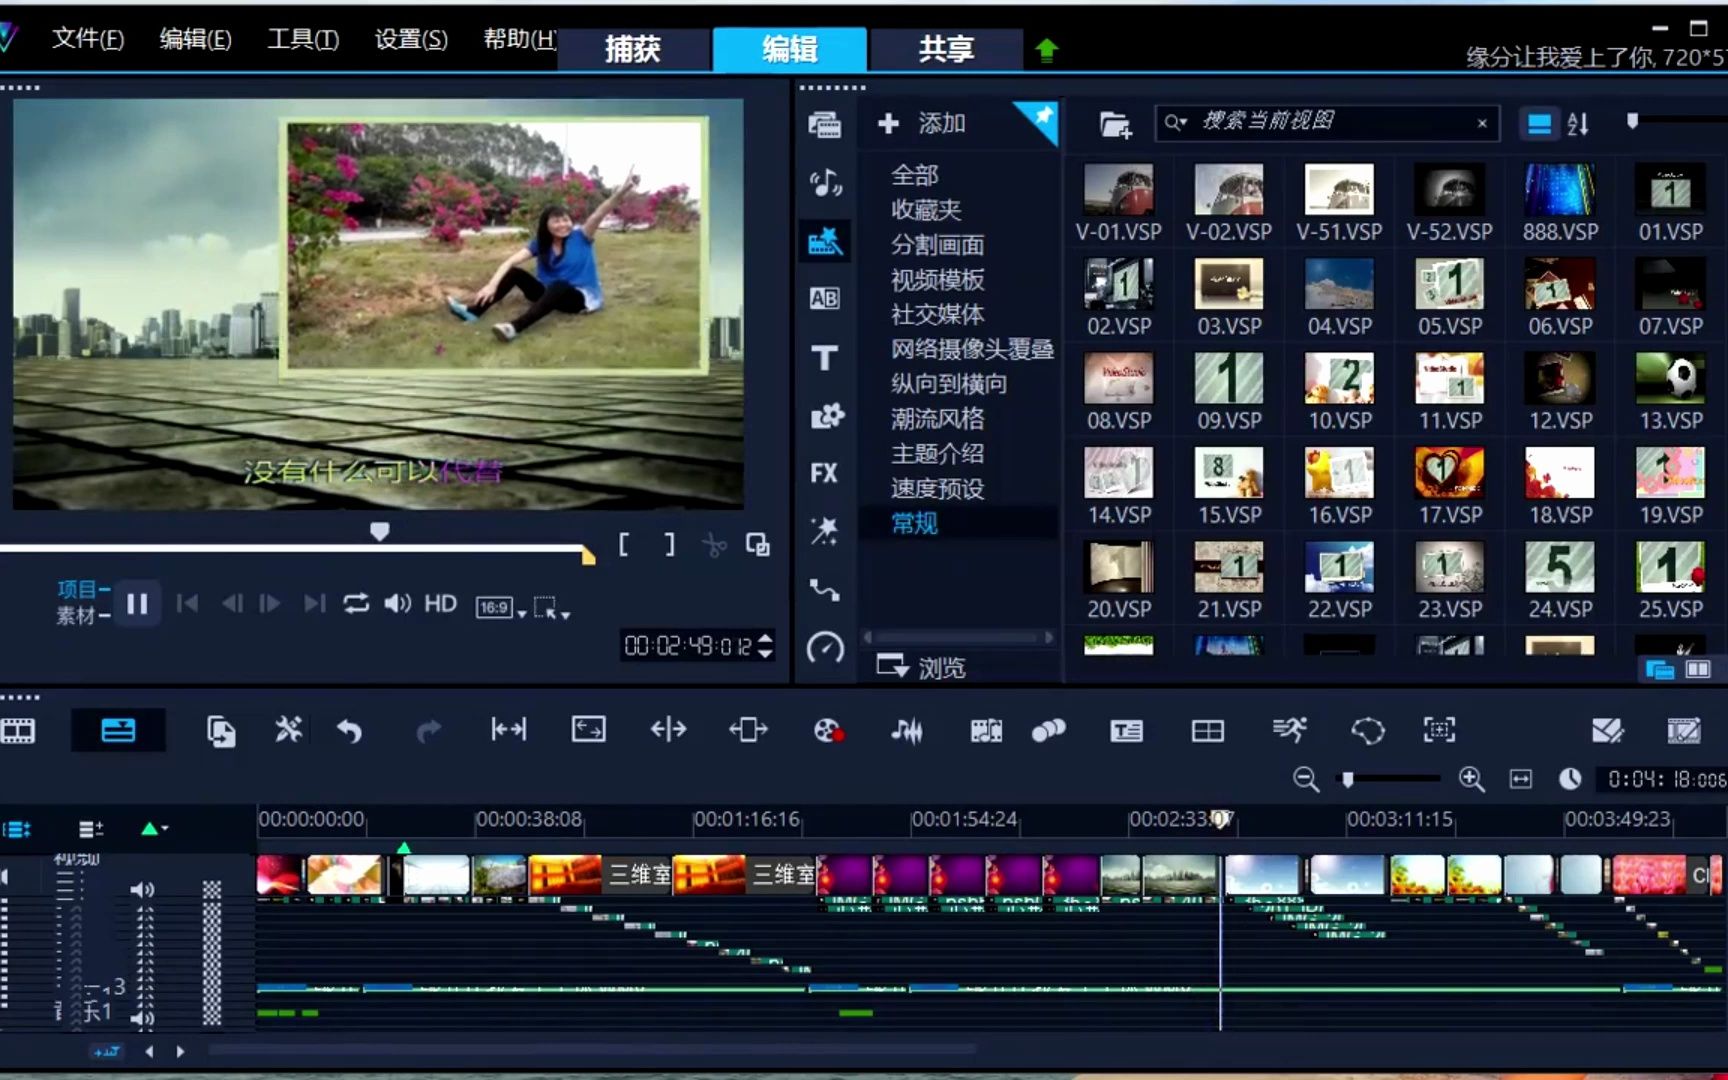This screenshot has height=1080, width=1728.
Task: Open the FX filter library
Action: [x=824, y=473]
